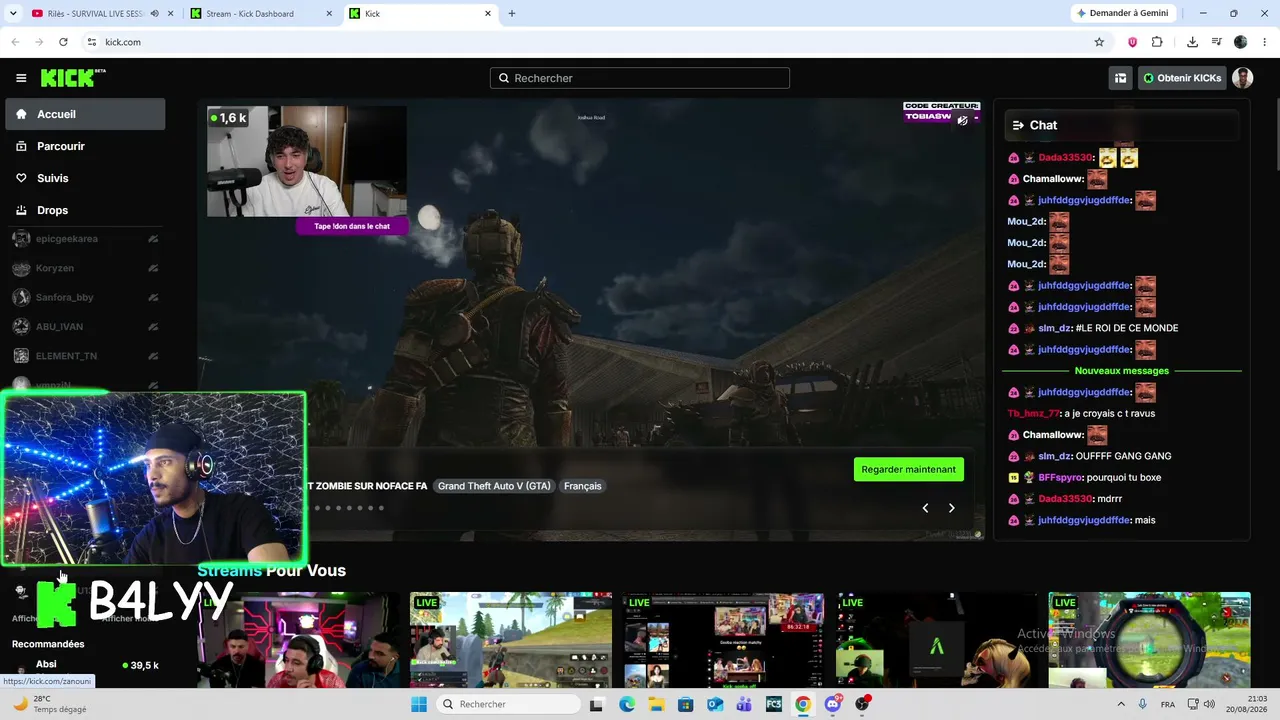Click the taskbar microphone icon
The height and width of the screenshot is (720, 1280).
click(x=1143, y=704)
